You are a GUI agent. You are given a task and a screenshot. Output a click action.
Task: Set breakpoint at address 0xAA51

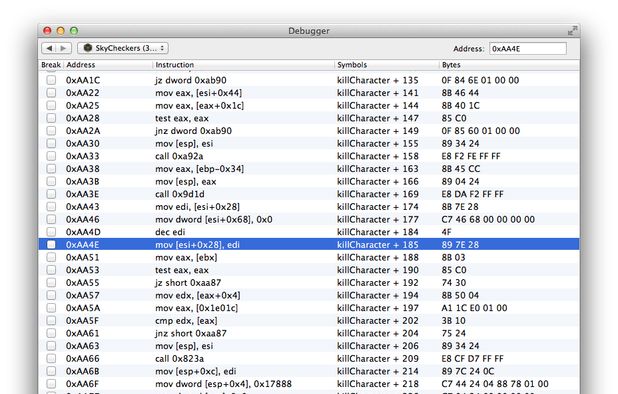pos(51,257)
